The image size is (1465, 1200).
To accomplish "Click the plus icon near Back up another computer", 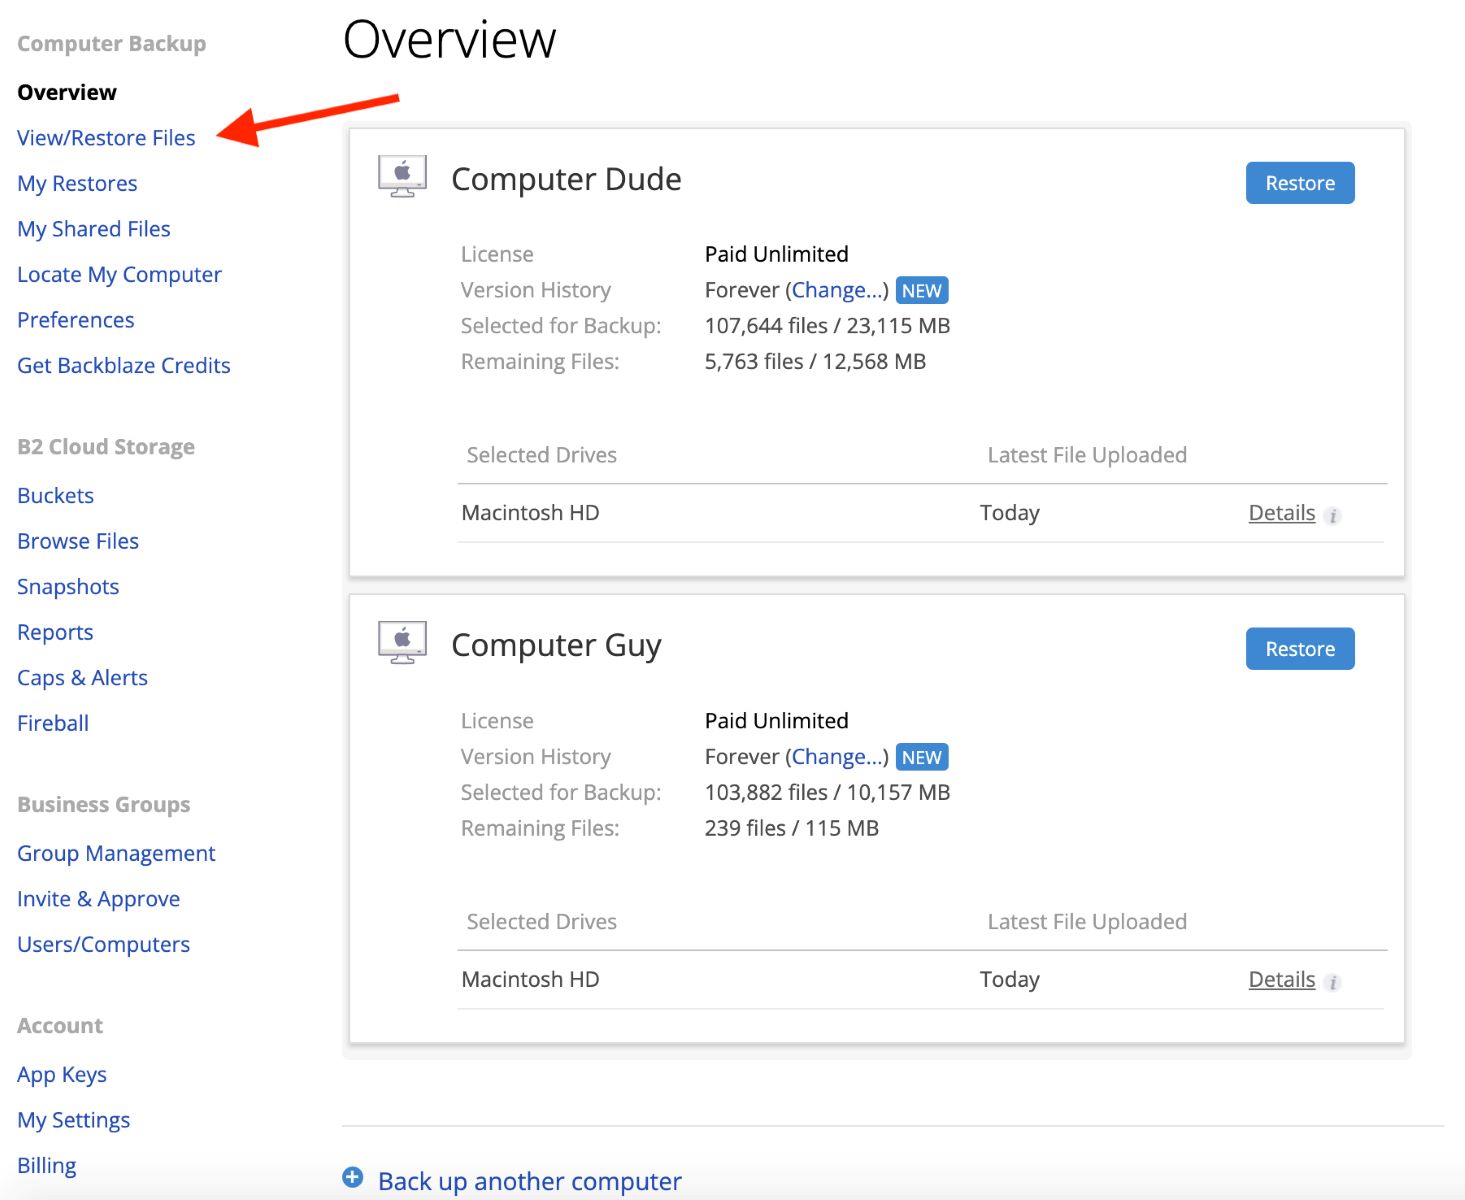I will pyautogui.click(x=353, y=1178).
